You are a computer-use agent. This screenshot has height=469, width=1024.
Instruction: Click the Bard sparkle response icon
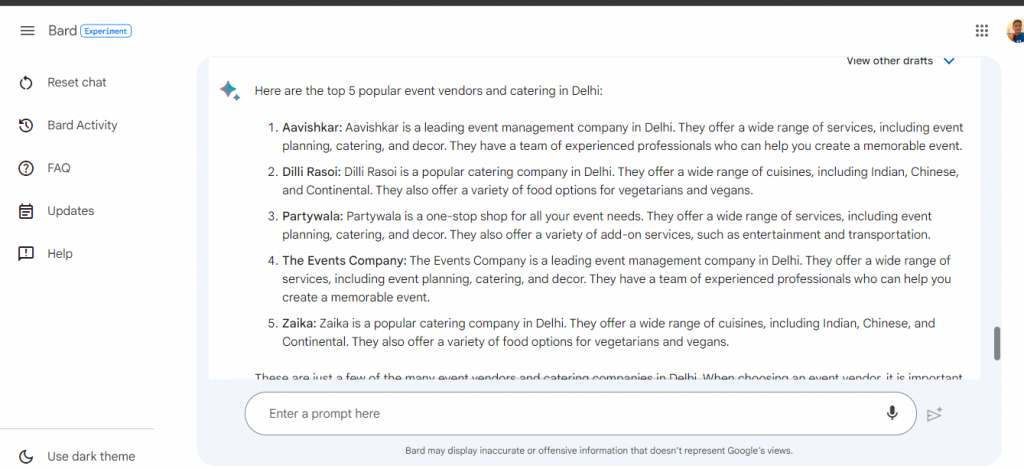point(230,90)
